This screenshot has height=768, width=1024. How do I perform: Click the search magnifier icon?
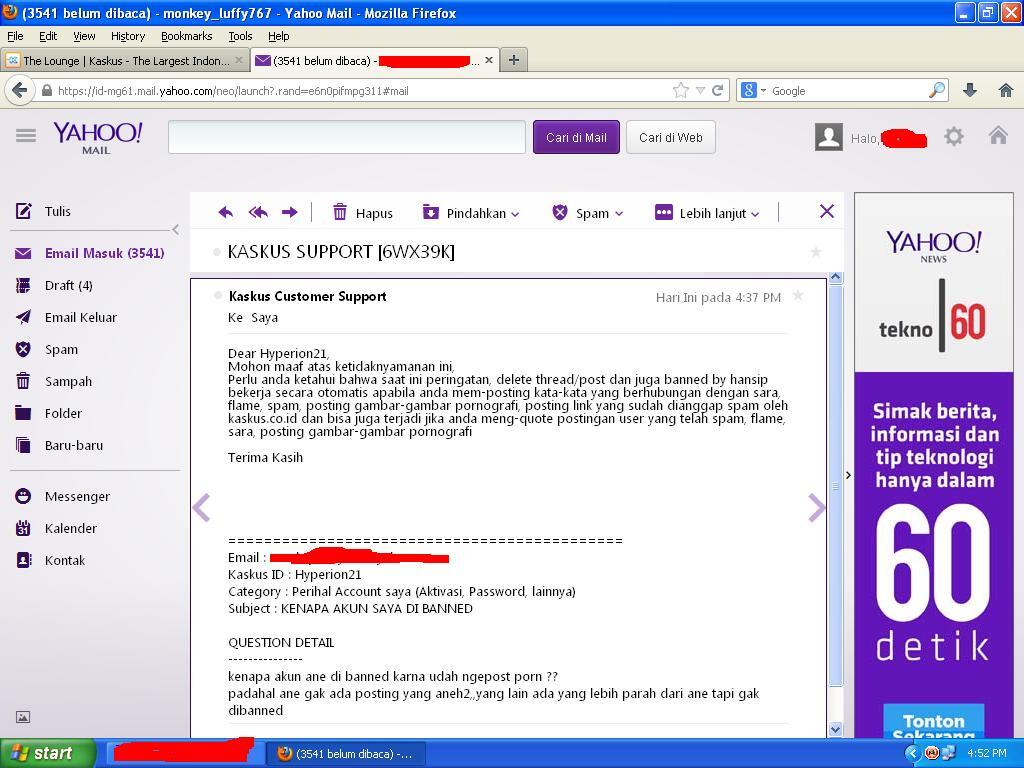(x=936, y=90)
